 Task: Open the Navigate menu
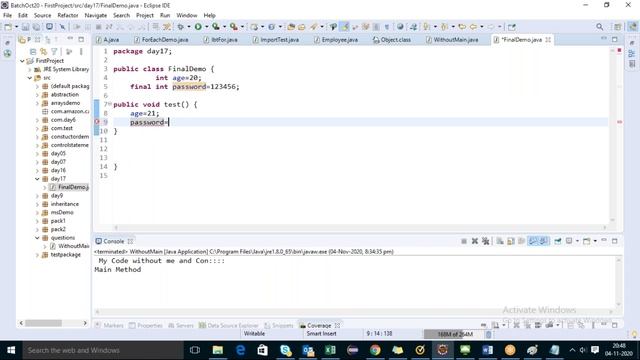[x=96, y=16]
